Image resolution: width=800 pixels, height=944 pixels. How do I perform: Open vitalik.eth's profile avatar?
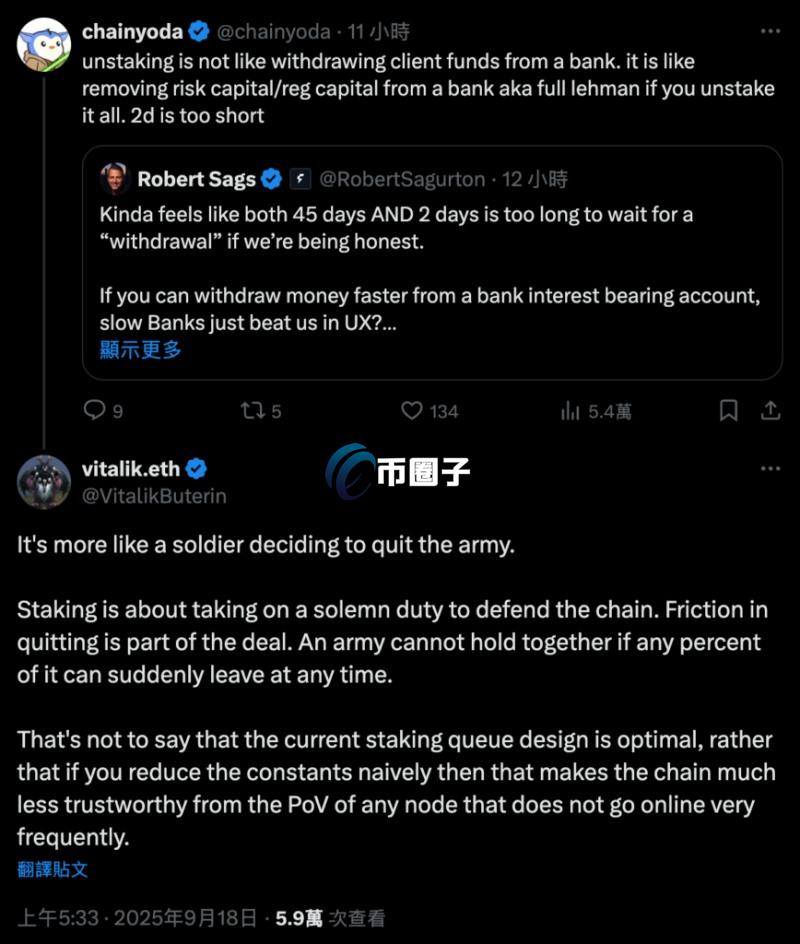click(43, 482)
